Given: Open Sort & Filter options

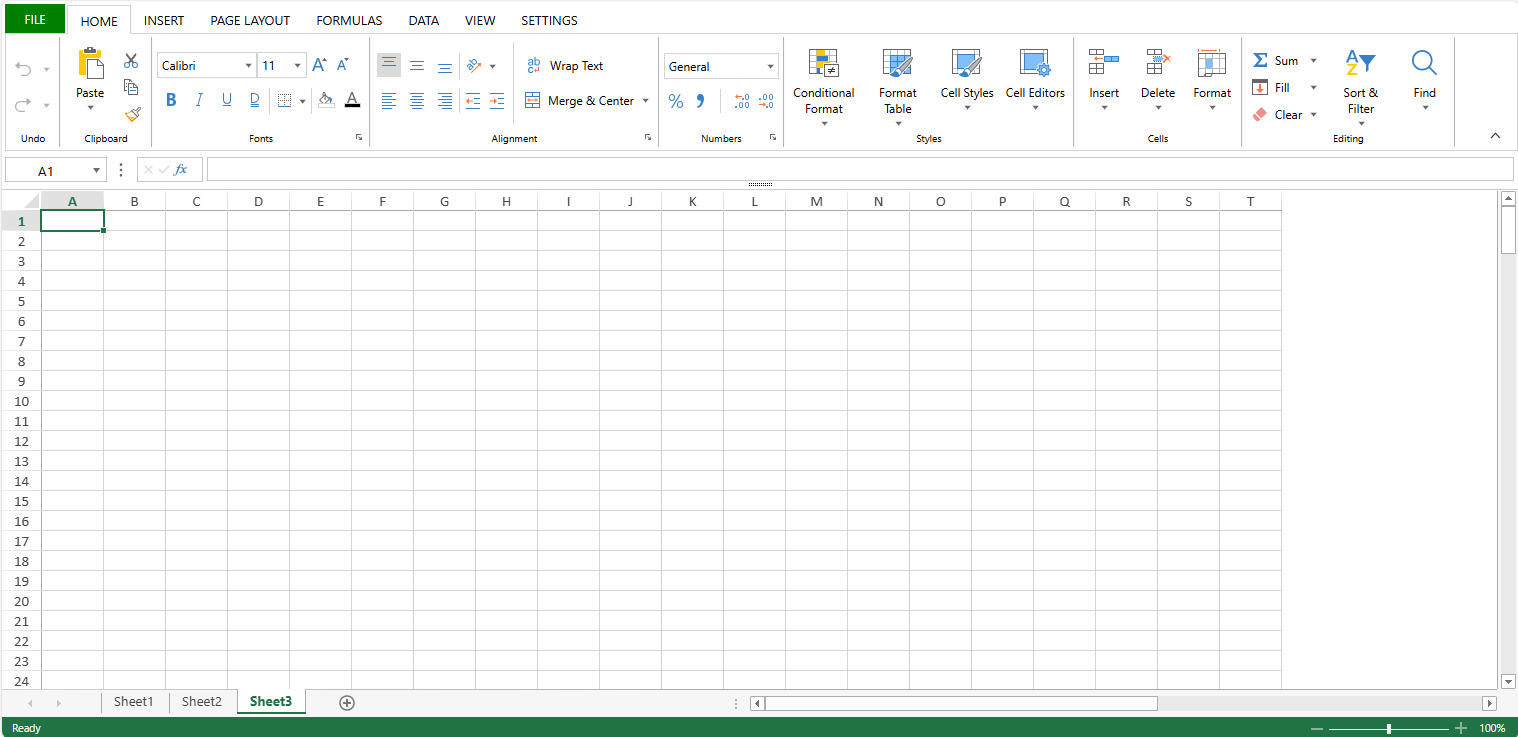Looking at the screenshot, I should [1360, 88].
